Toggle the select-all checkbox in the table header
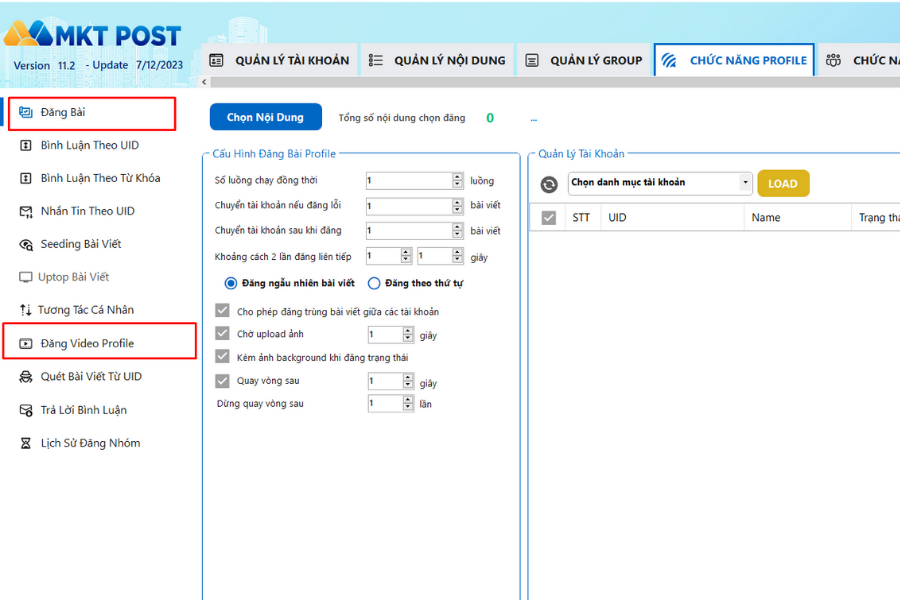 (548, 218)
